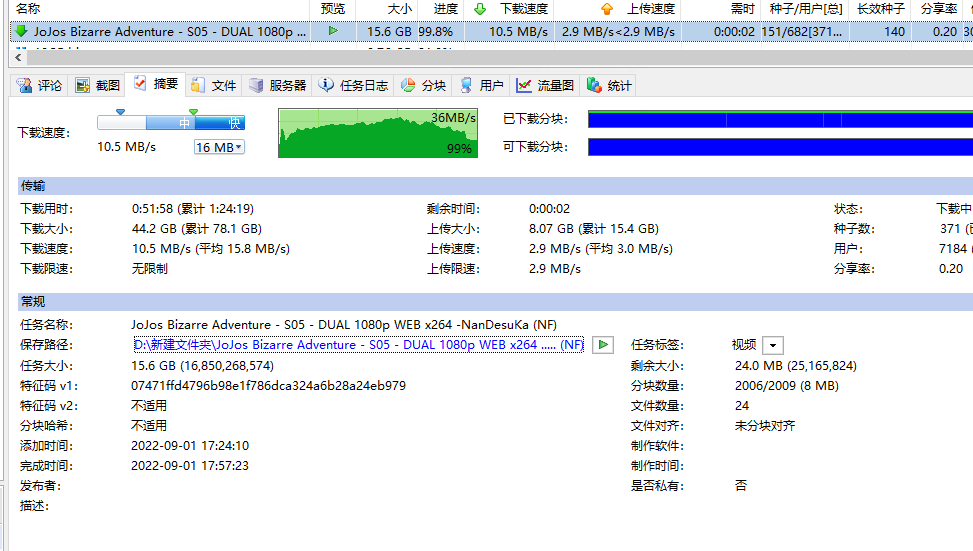The width and height of the screenshot is (973, 551).
Task: Open the 流量图 (Traffic Graph) tab
Action: [x=546, y=86]
